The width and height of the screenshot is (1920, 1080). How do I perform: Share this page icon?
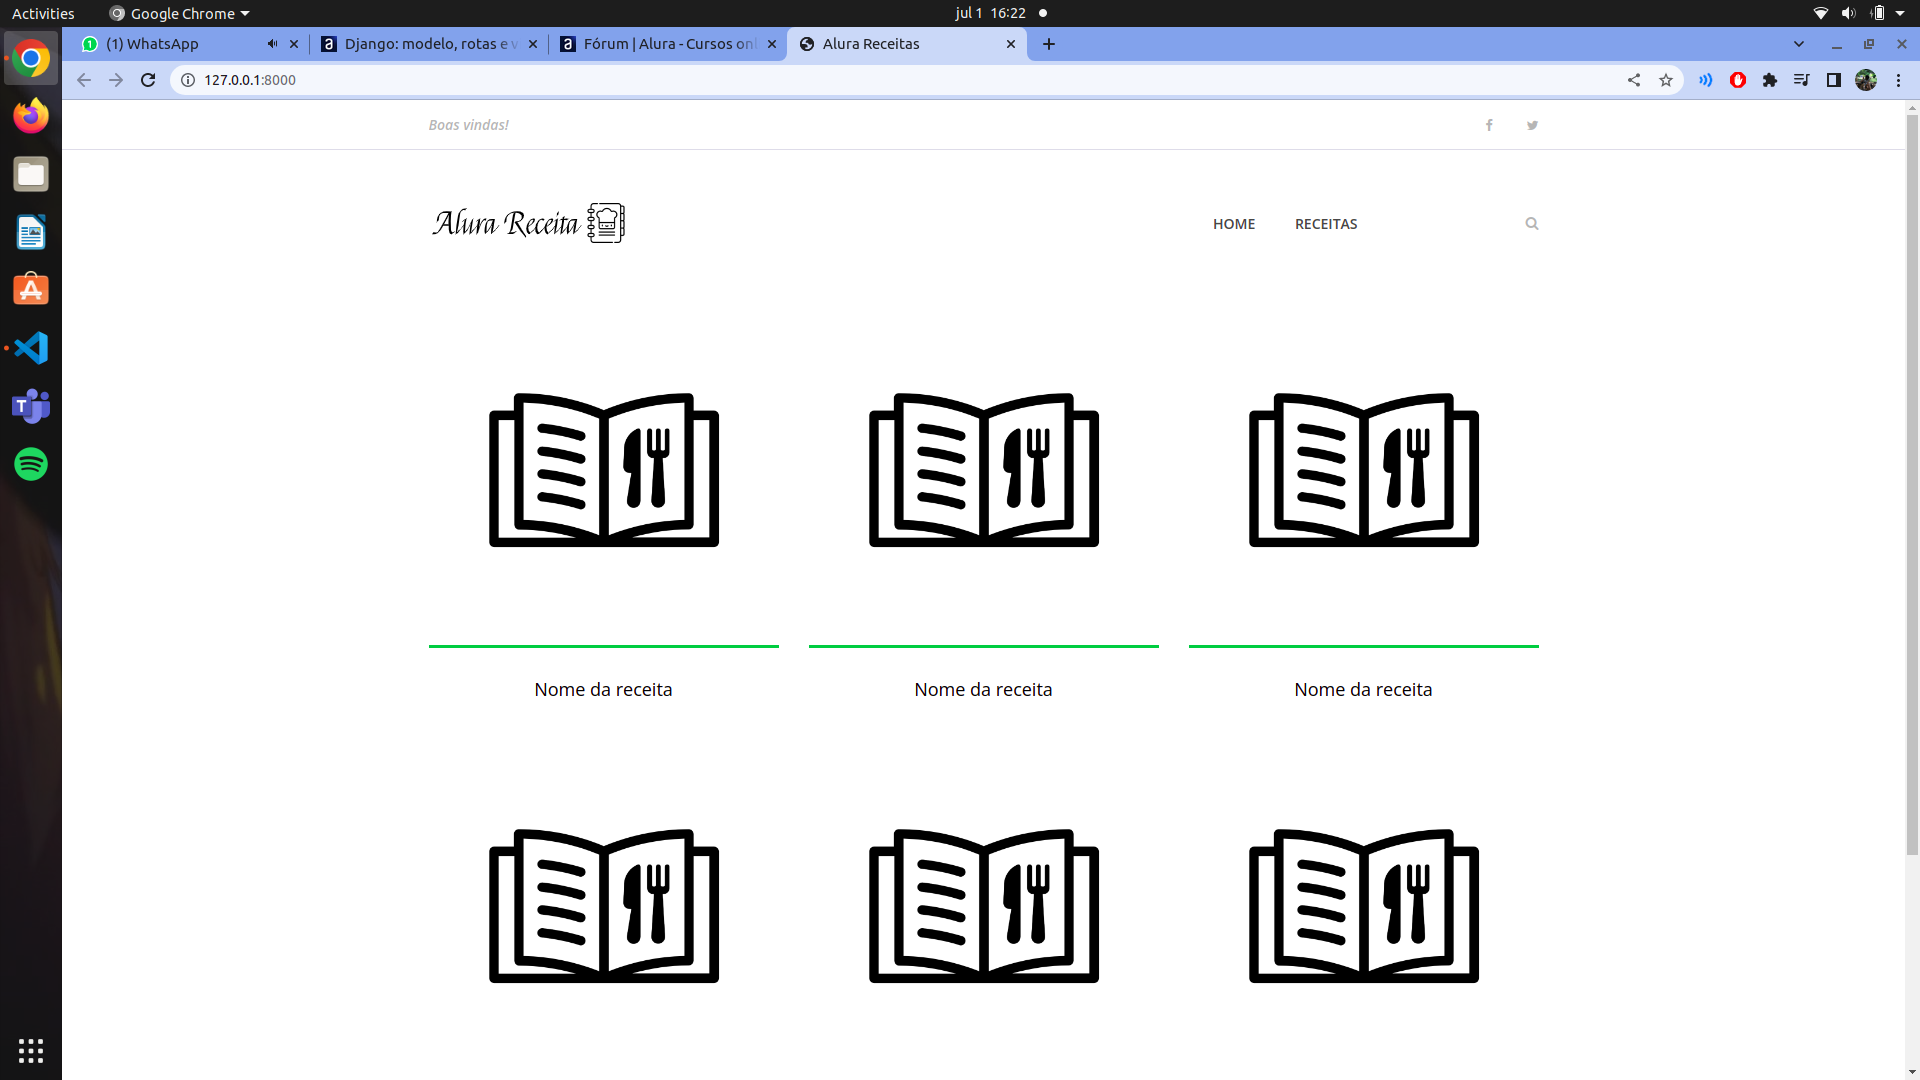click(x=1634, y=80)
